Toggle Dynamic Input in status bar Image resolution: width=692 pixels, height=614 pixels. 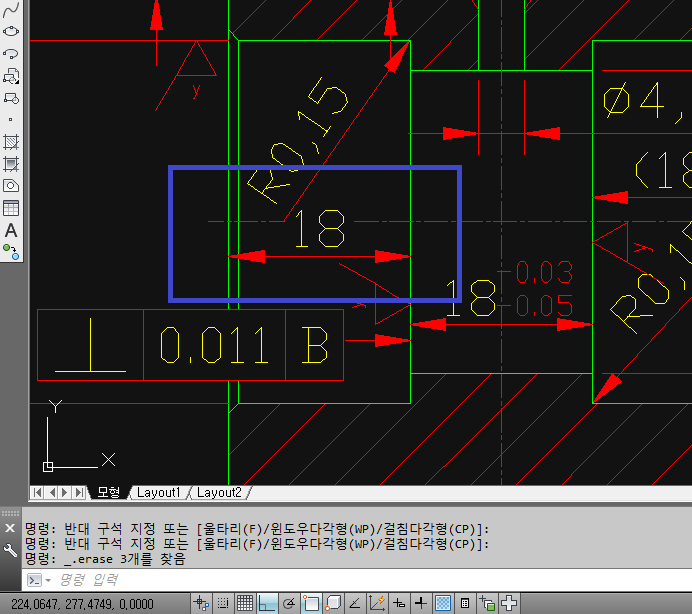(399, 603)
